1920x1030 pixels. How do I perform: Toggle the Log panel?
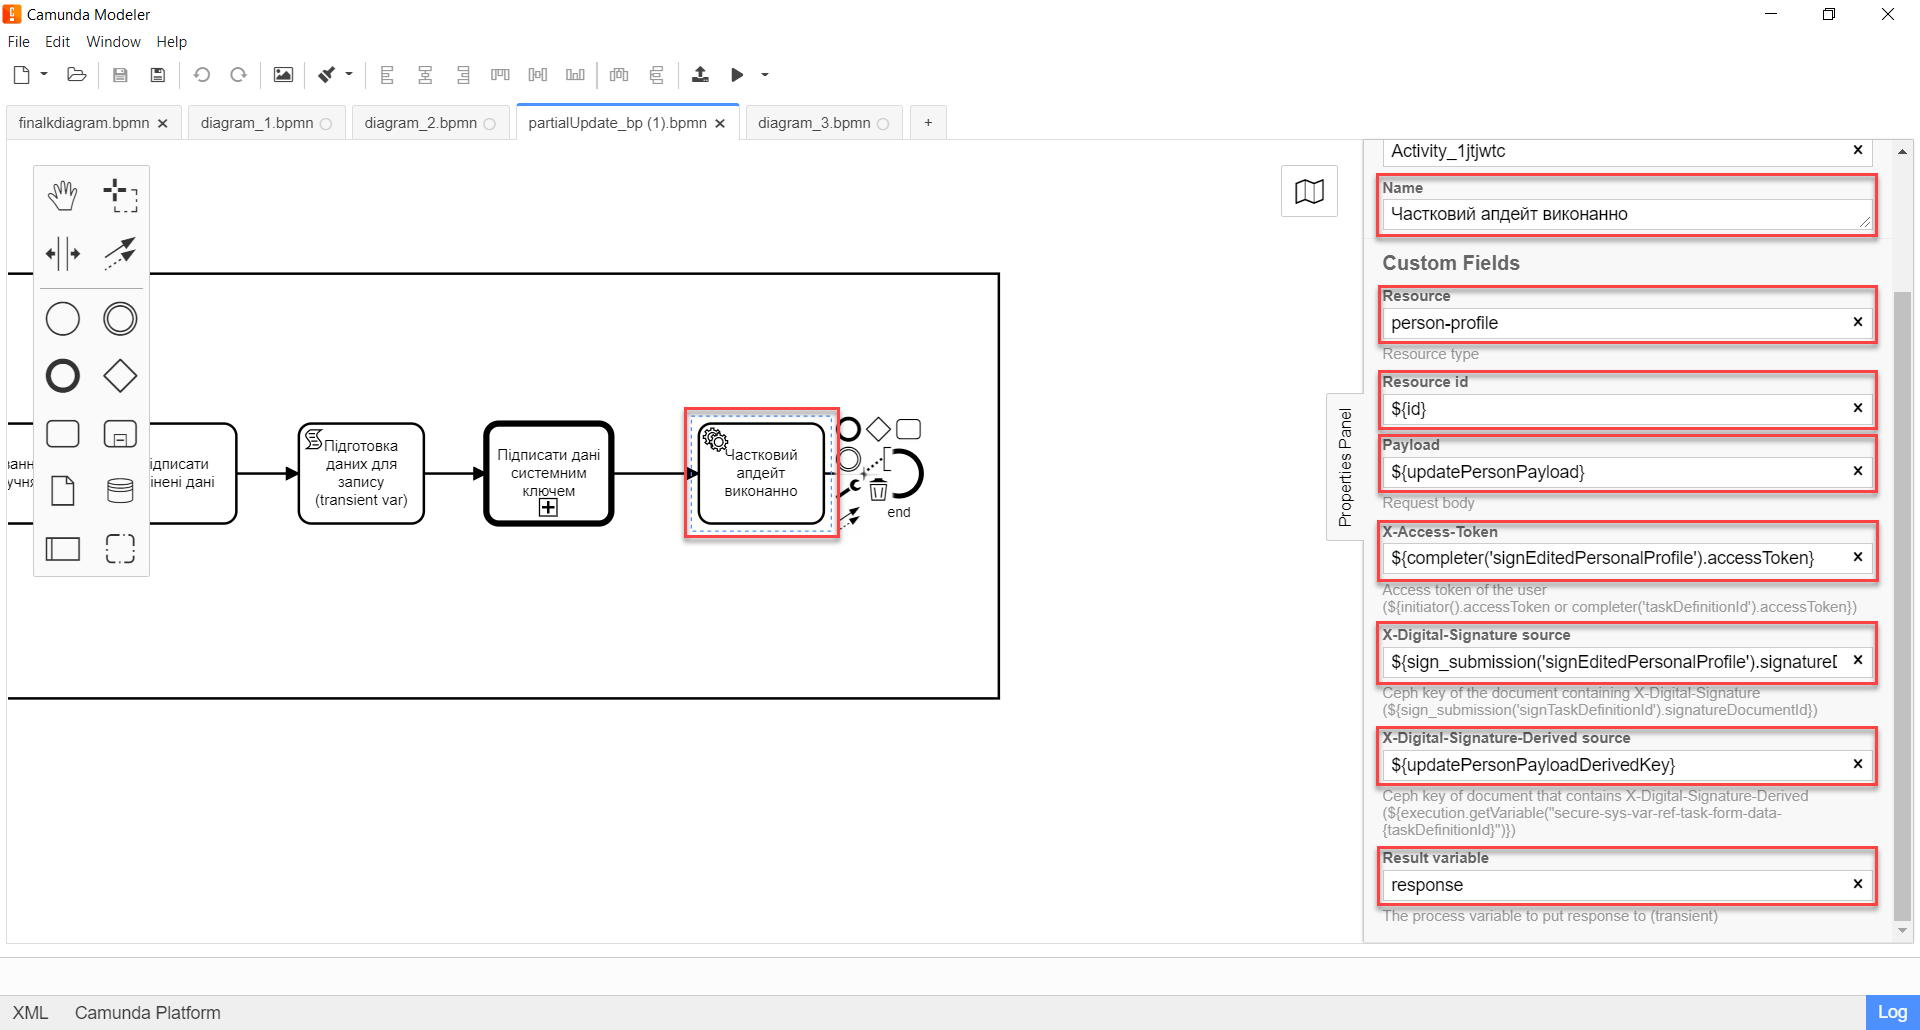1891,1012
